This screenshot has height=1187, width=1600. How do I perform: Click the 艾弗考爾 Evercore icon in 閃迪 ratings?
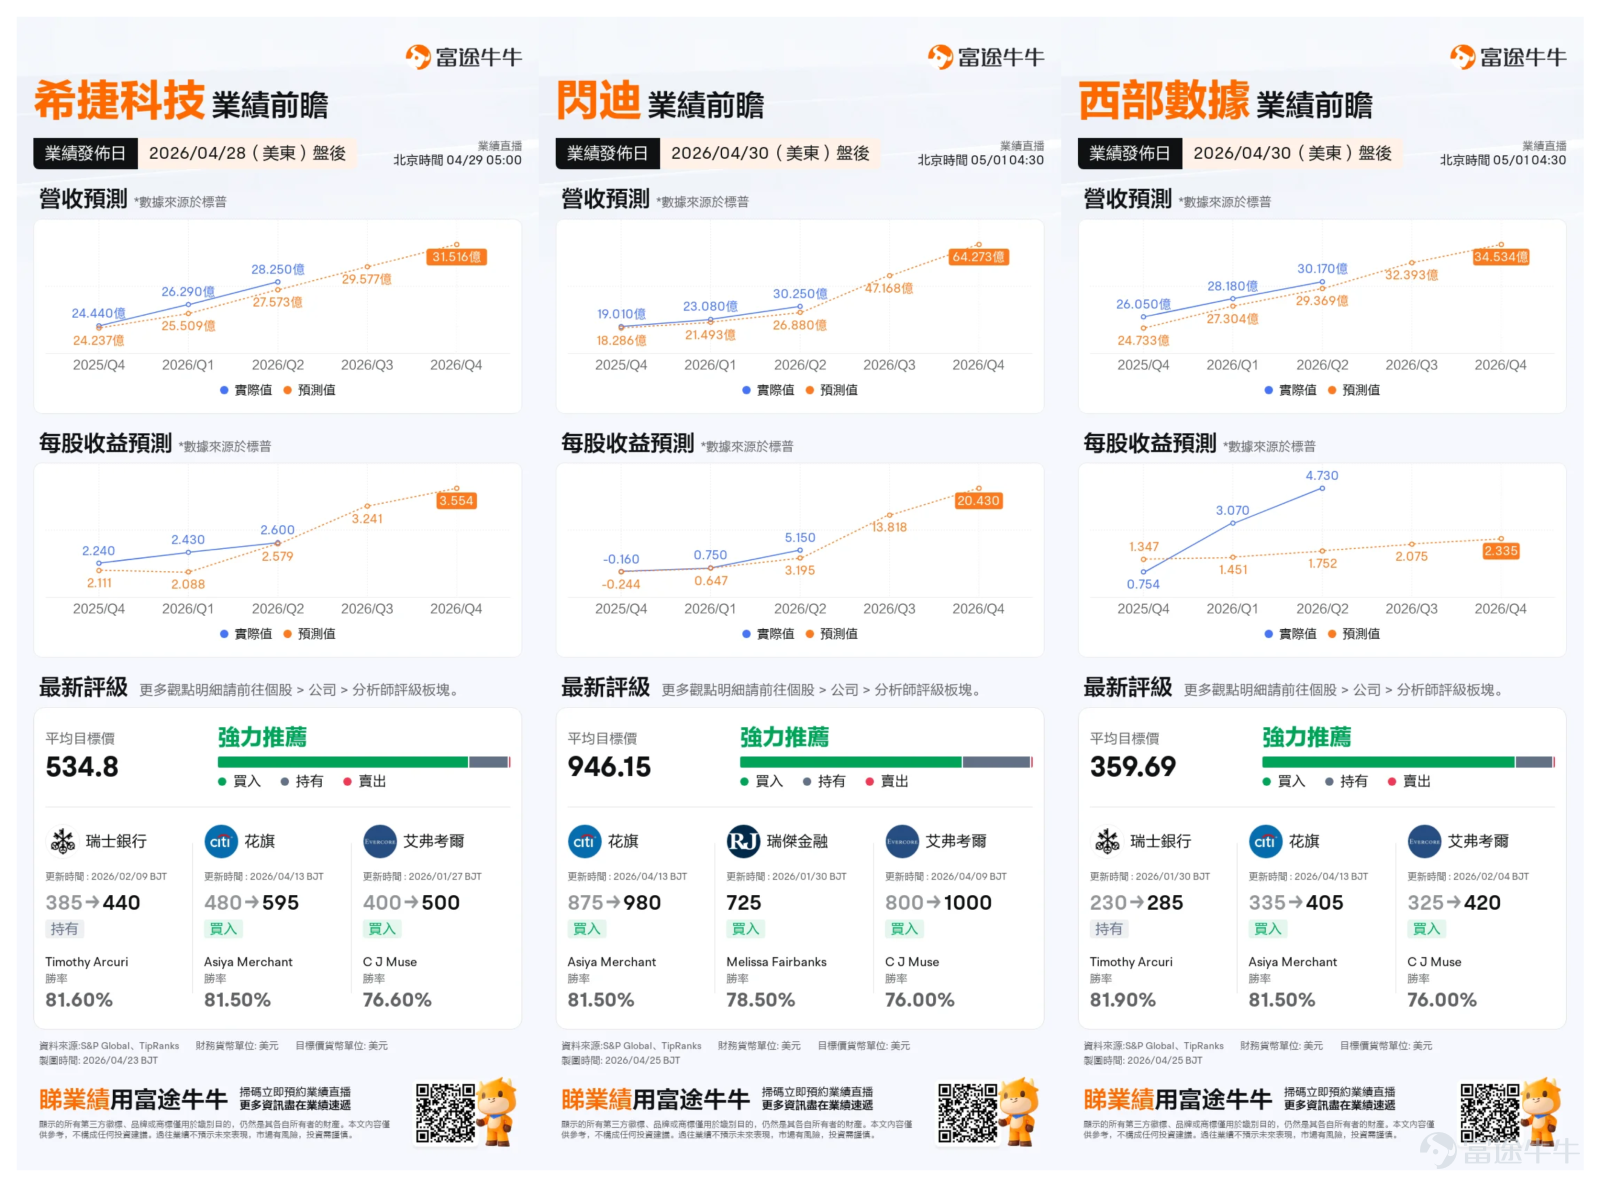(902, 841)
